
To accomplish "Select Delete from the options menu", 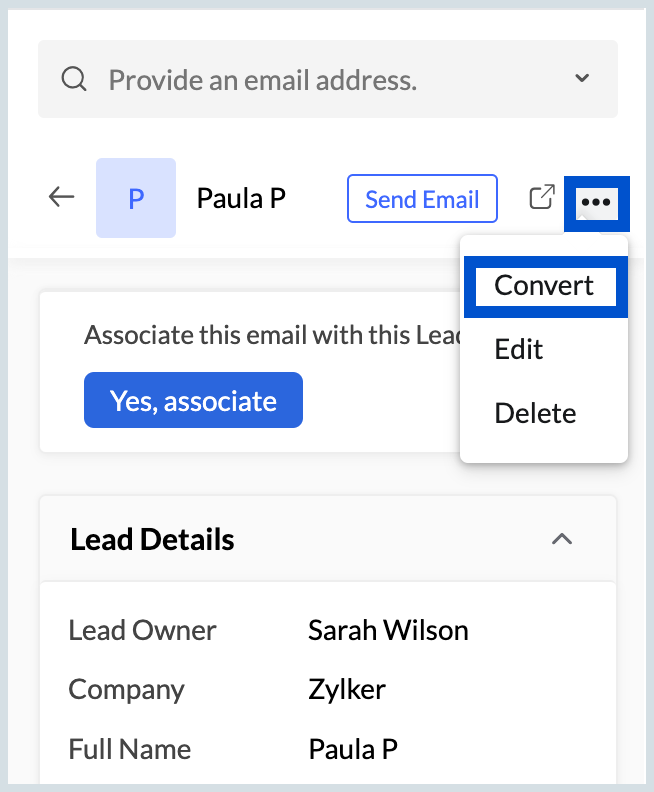I will pyautogui.click(x=535, y=413).
